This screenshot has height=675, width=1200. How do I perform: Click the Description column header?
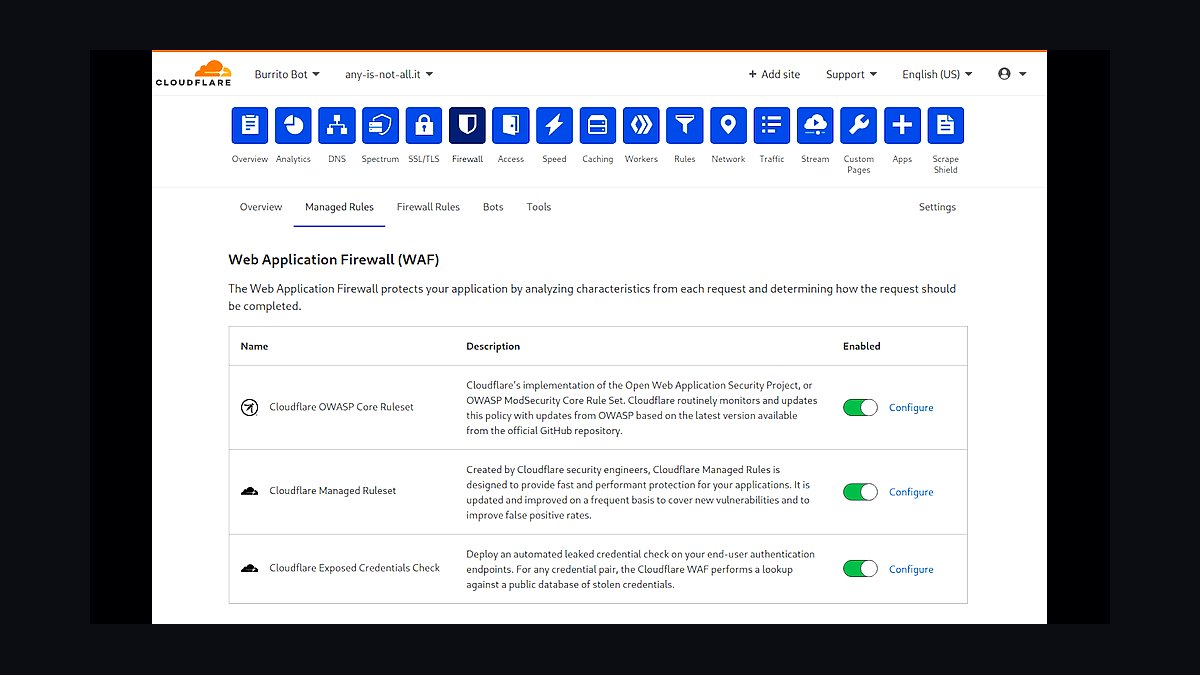pyautogui.click(x=493, y=346)
